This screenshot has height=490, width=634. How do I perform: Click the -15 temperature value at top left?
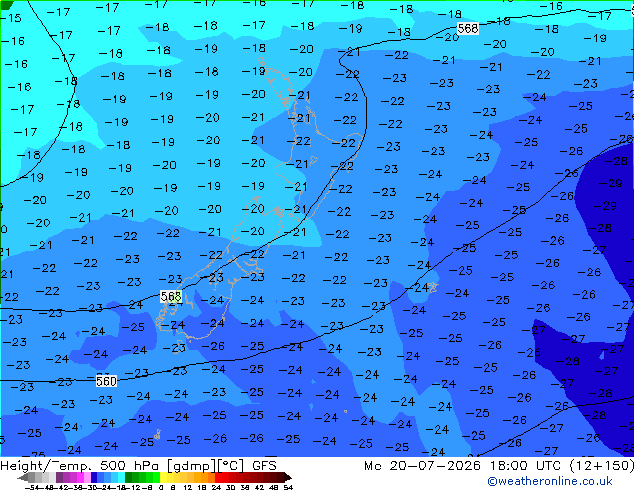pyautogui.click(x=11, y=18)
